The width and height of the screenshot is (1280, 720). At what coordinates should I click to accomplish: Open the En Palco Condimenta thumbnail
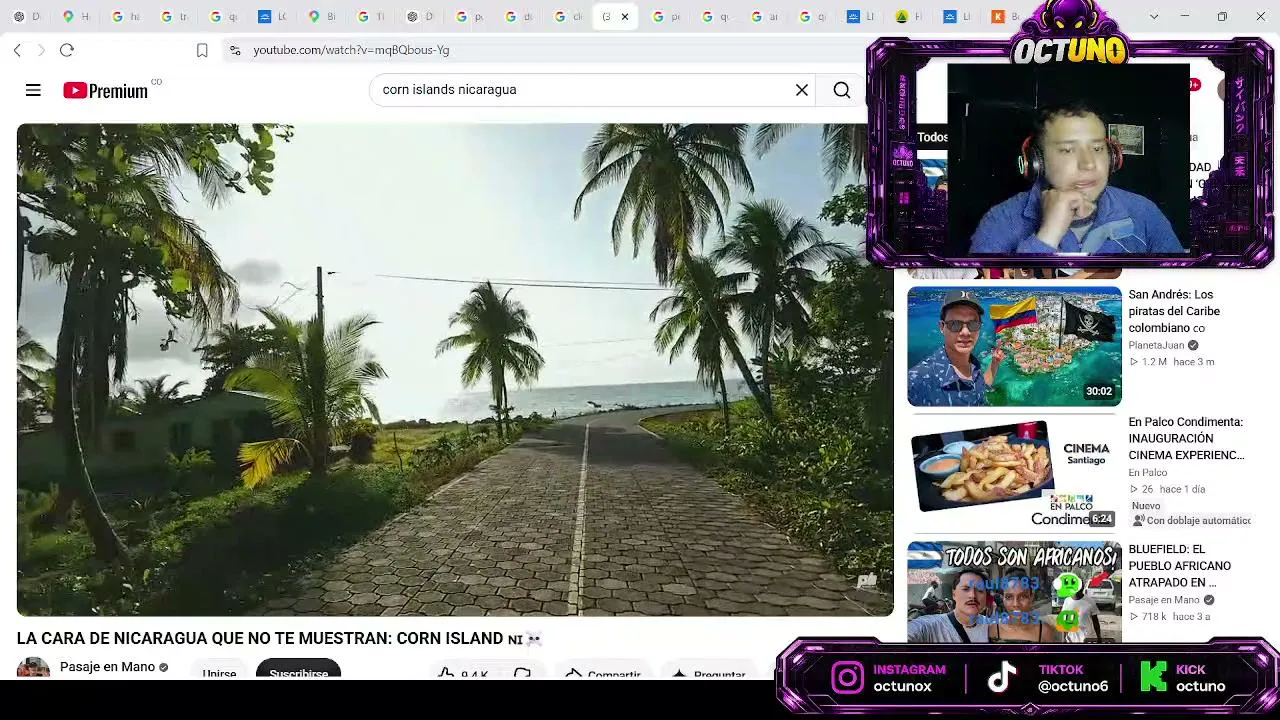(x=1014, y=472)
